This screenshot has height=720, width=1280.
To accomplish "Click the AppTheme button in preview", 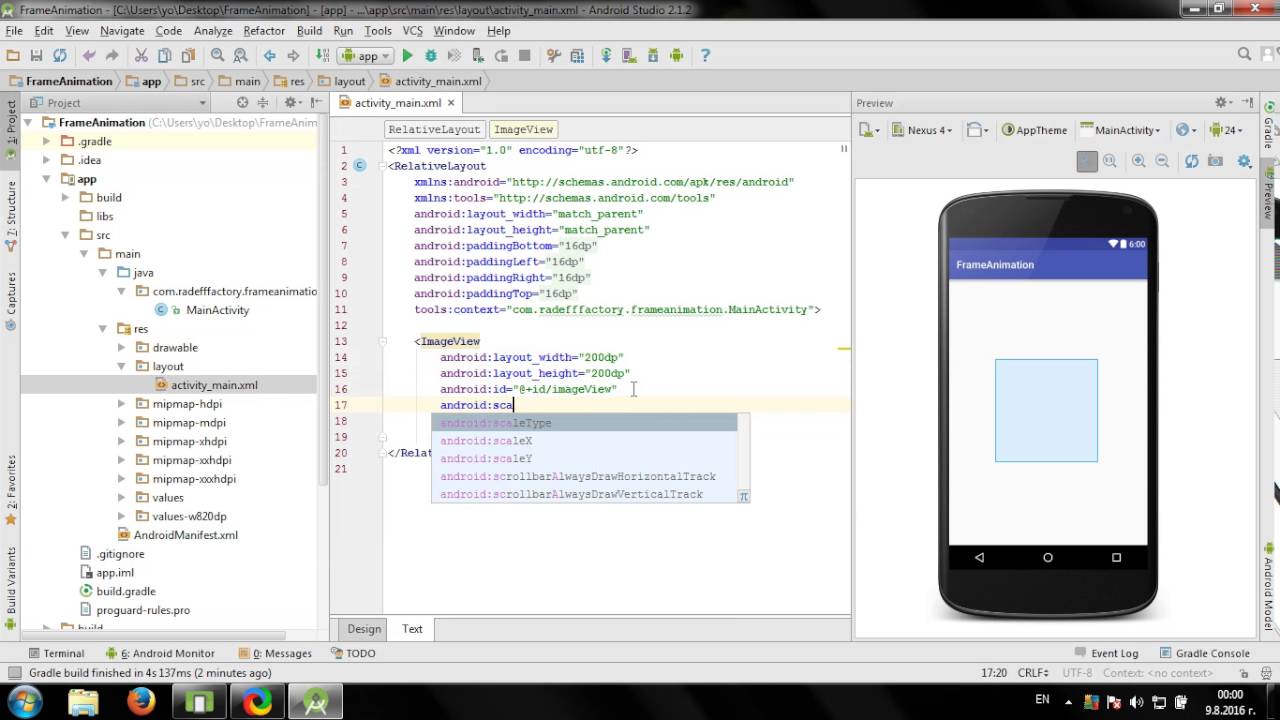I will coord(1035,130).
